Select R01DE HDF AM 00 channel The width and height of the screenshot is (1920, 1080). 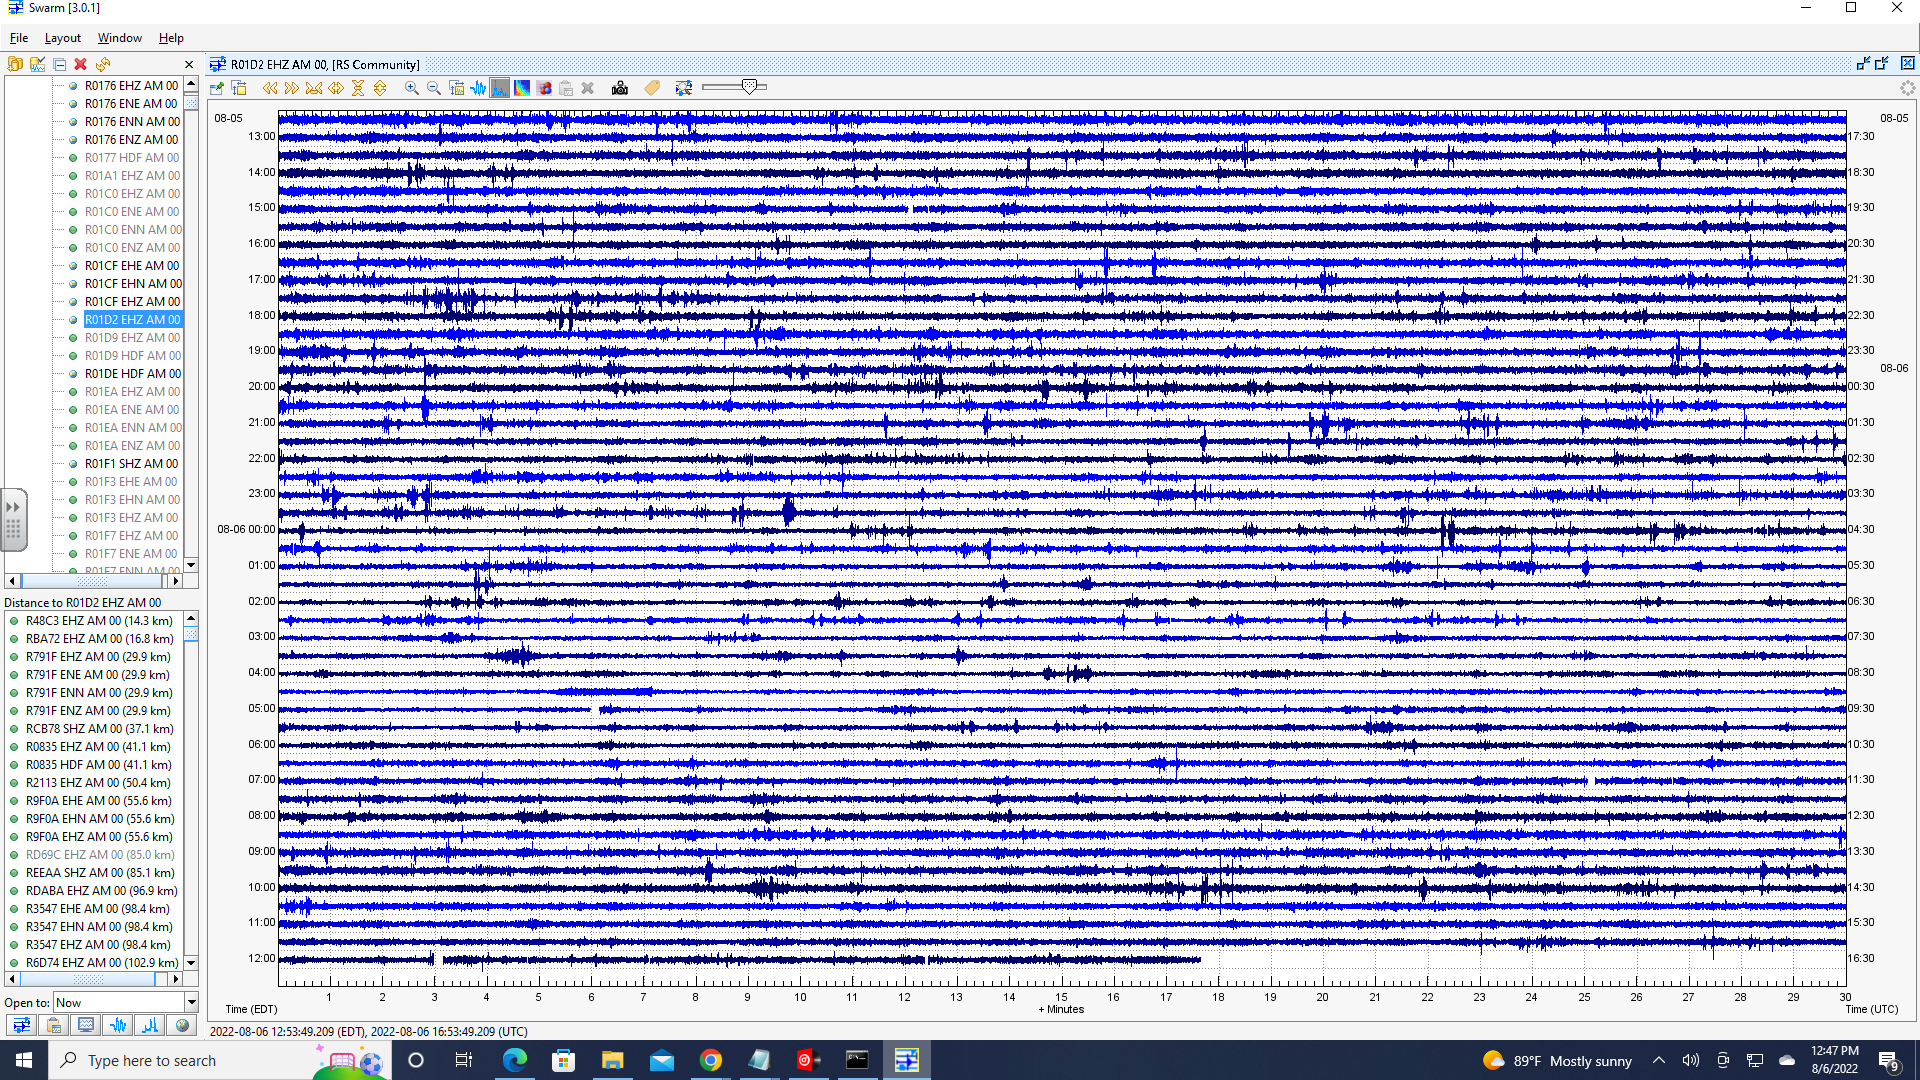pos(133,374)
